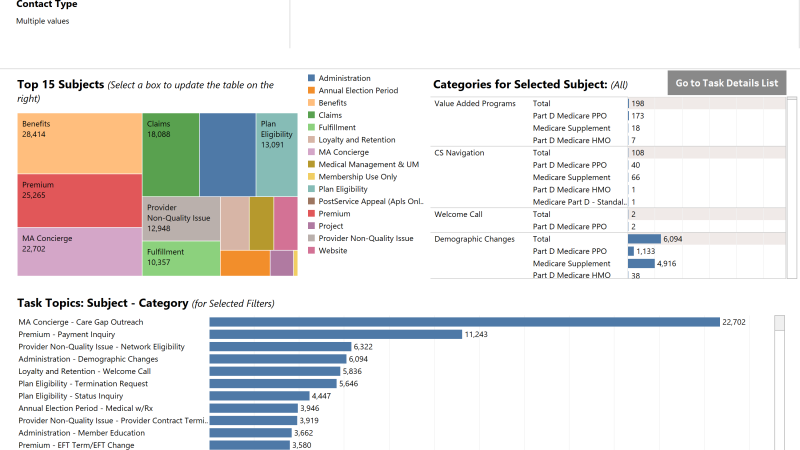Click 'Medicare Part D - Standal..' row label
The height and width of the screenshot is (450, 800).
click(580, 202)
